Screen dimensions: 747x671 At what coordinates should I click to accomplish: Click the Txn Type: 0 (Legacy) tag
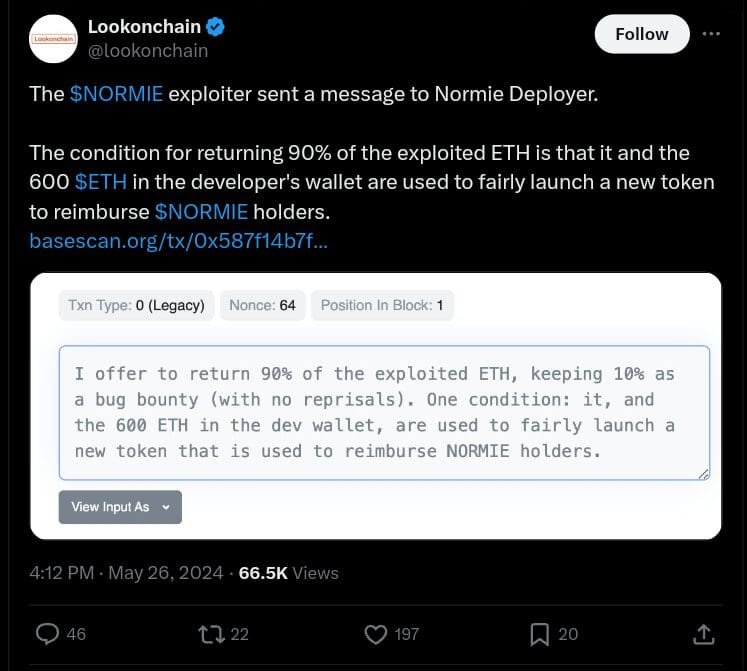pos(136,305)
